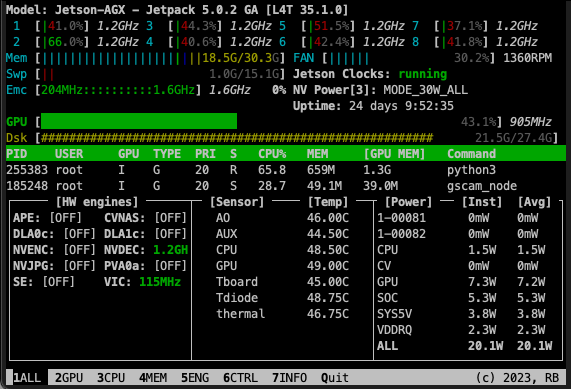Viewport: 571px width, 389px height.
Task: Click the CPU% column header
Action: click(x=272, y=154)
